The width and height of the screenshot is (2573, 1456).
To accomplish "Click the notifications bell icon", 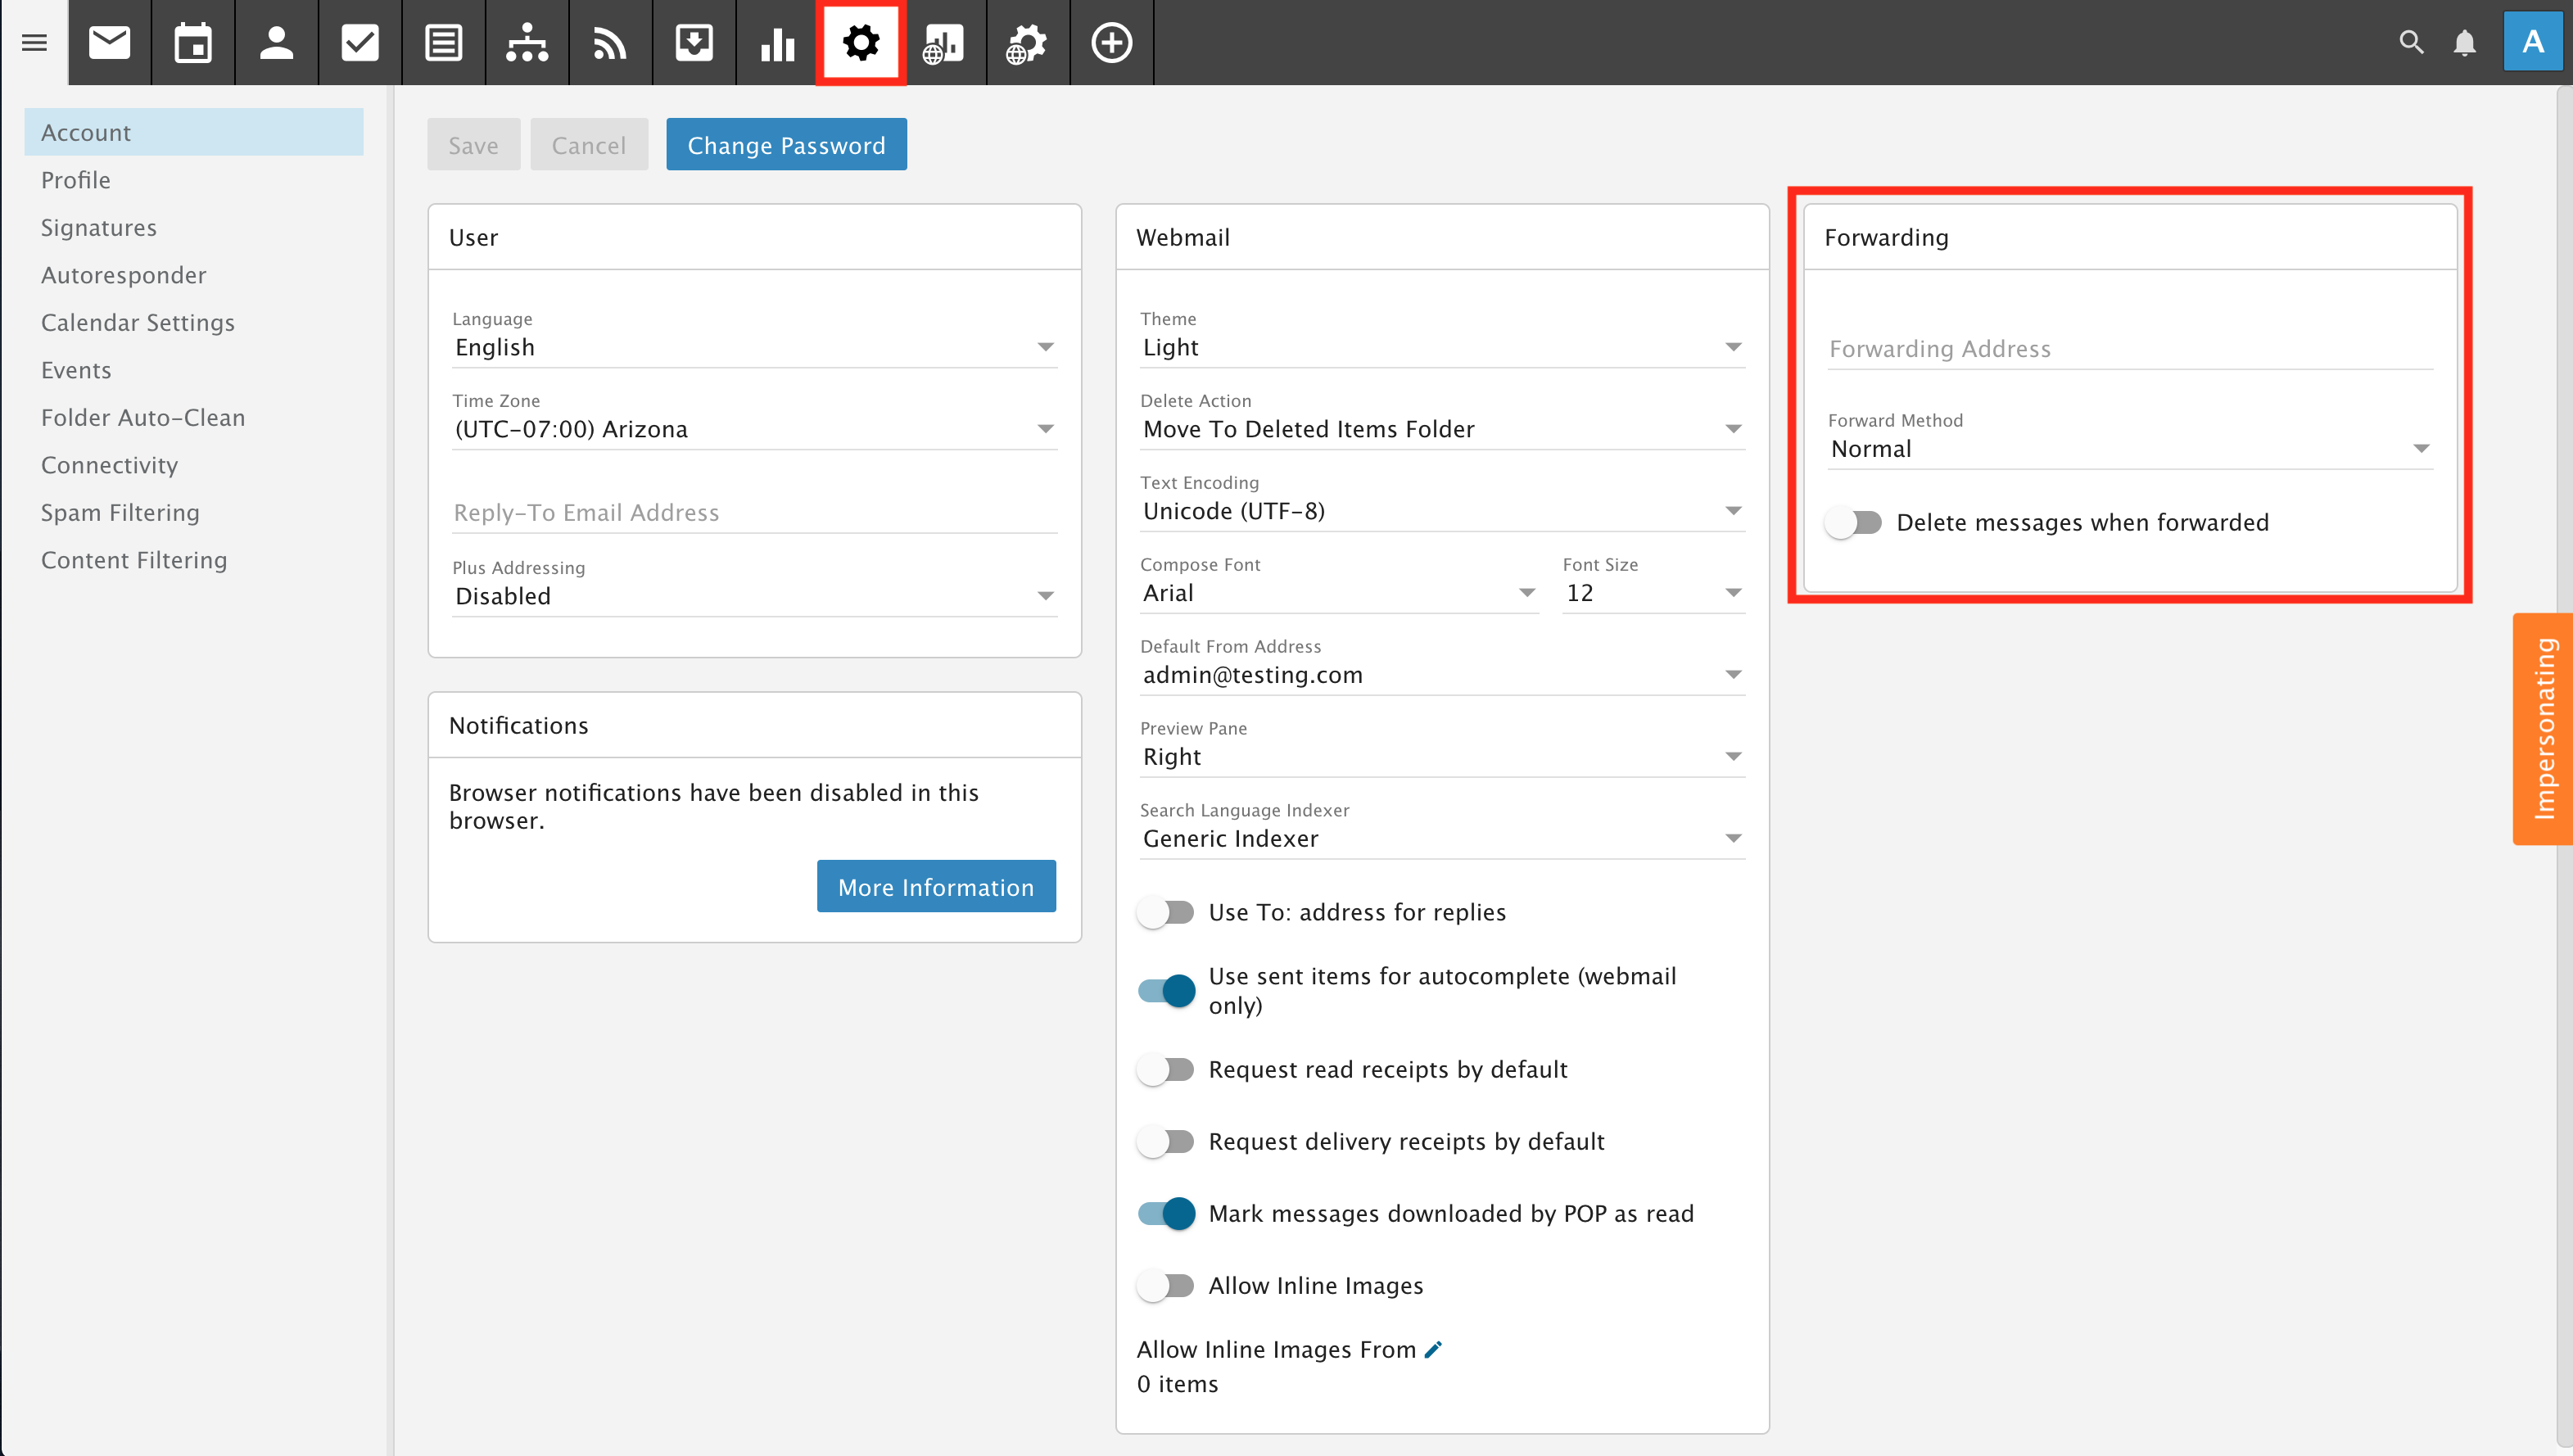I will [x=2465, y=43].
